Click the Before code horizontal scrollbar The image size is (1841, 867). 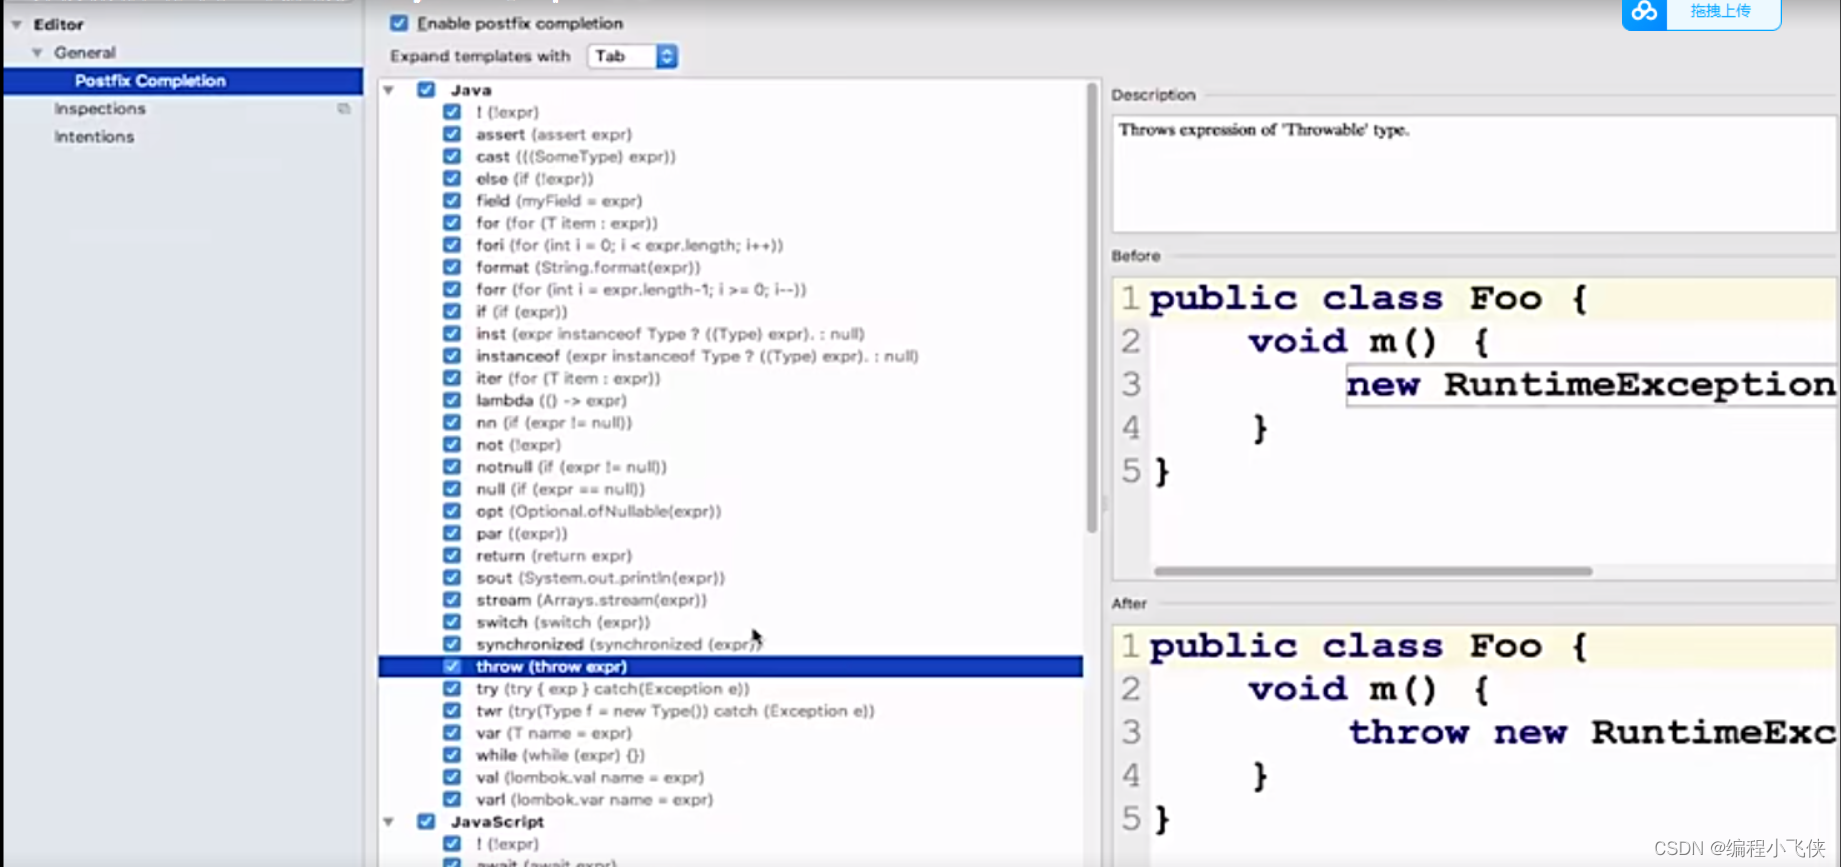pyautogui.click(x=1373, y=572)
